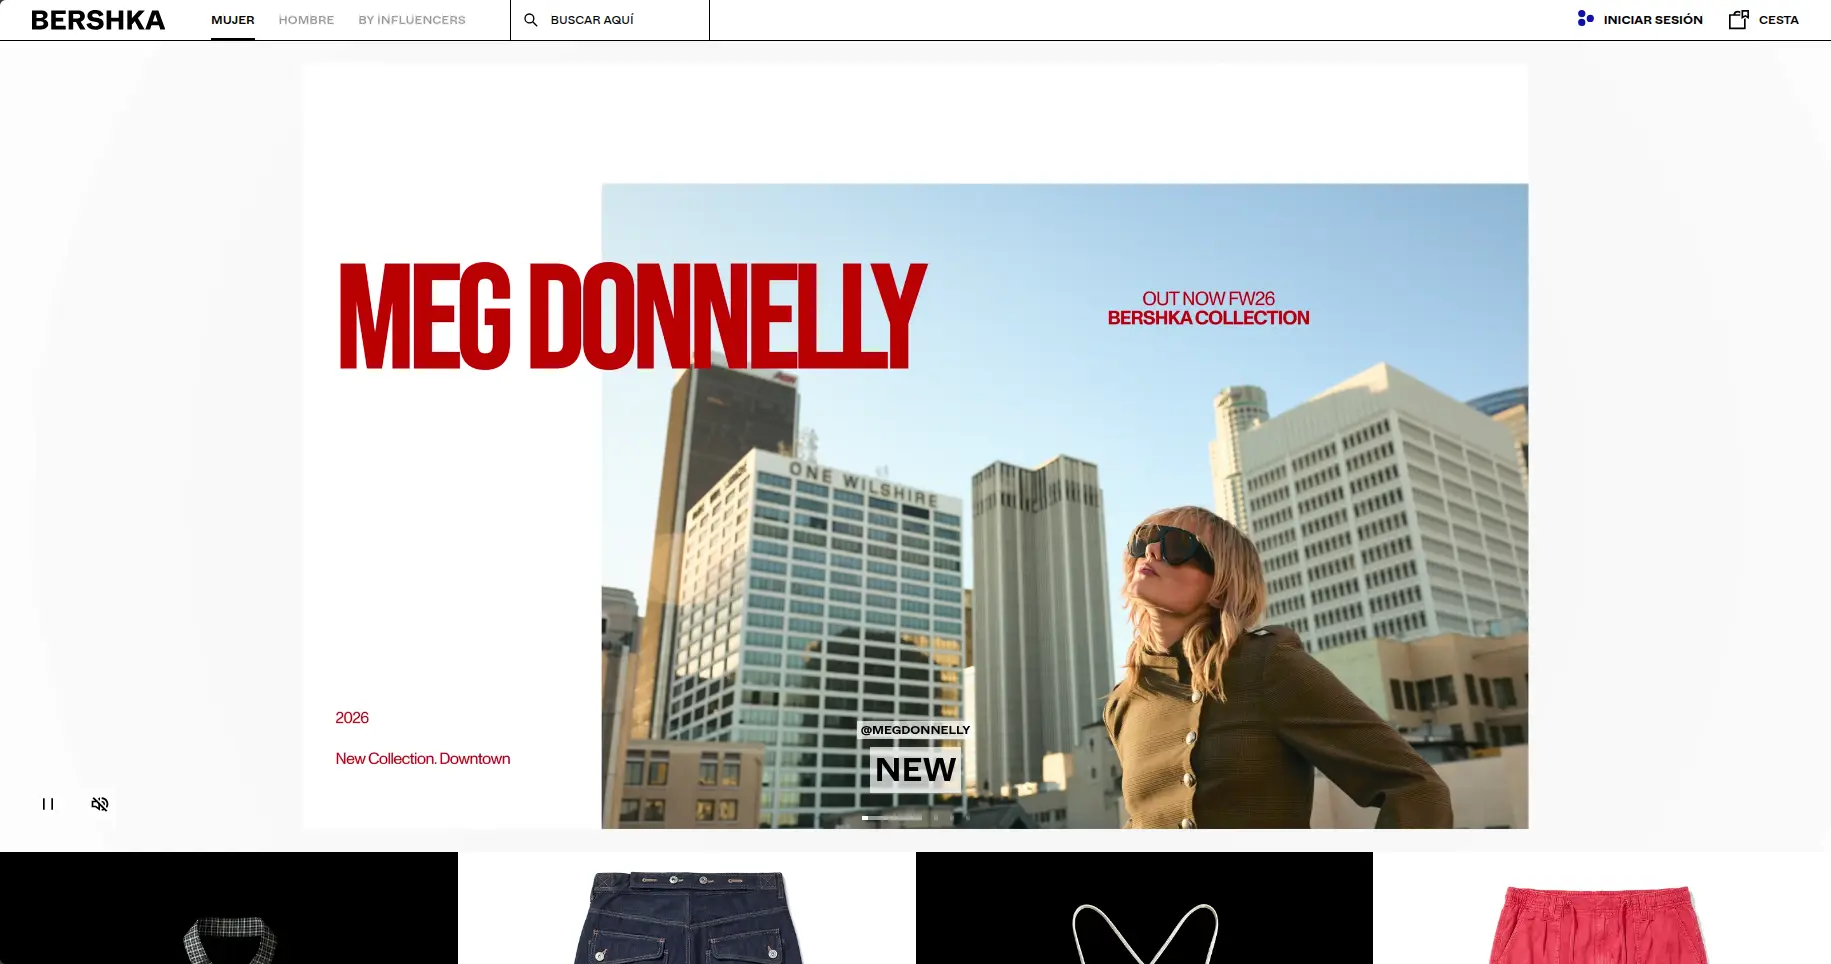Open the dark denim jeans product thumbnail

click(x=687, y=908)
